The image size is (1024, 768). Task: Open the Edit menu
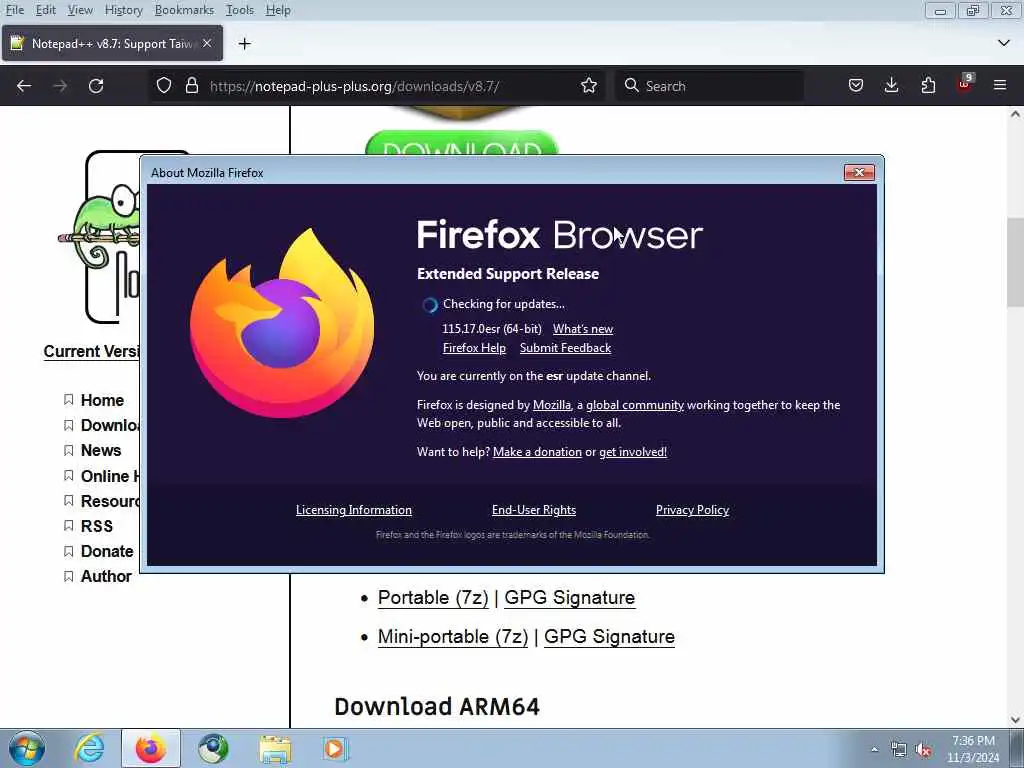click(46, 10)
